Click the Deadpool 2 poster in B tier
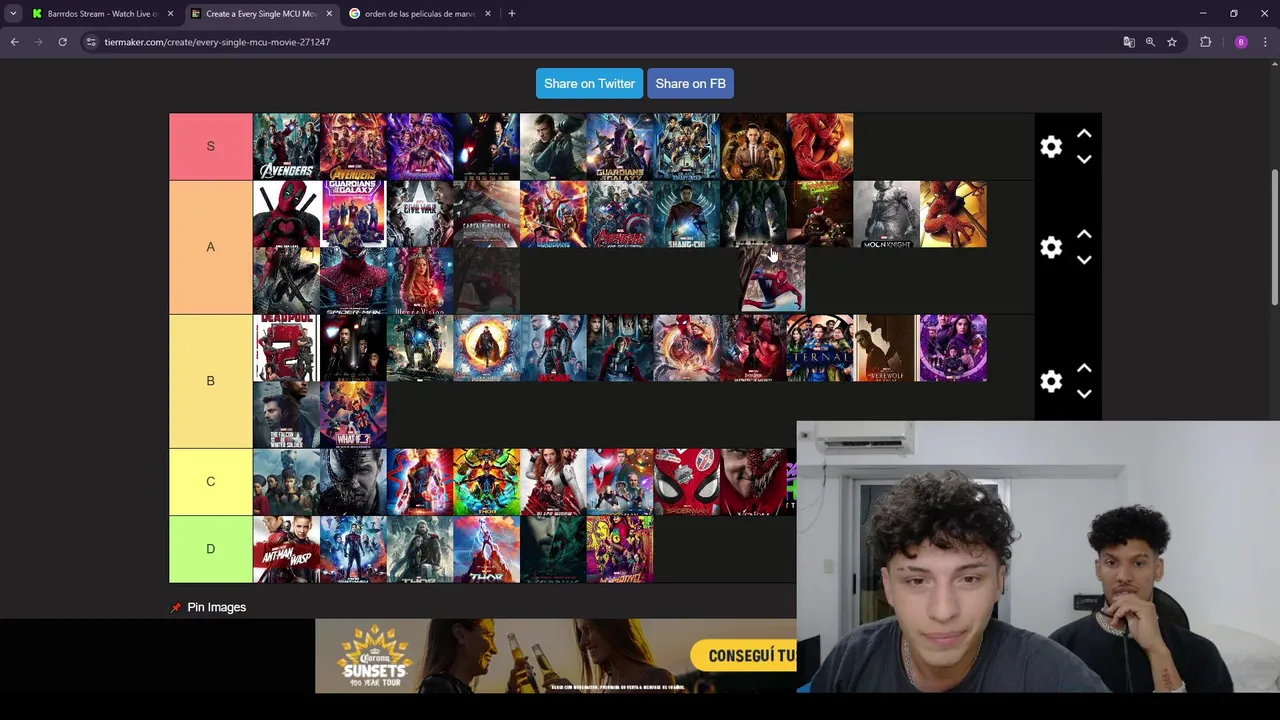Screen dimensions: 1280x720 click(286, 348)
